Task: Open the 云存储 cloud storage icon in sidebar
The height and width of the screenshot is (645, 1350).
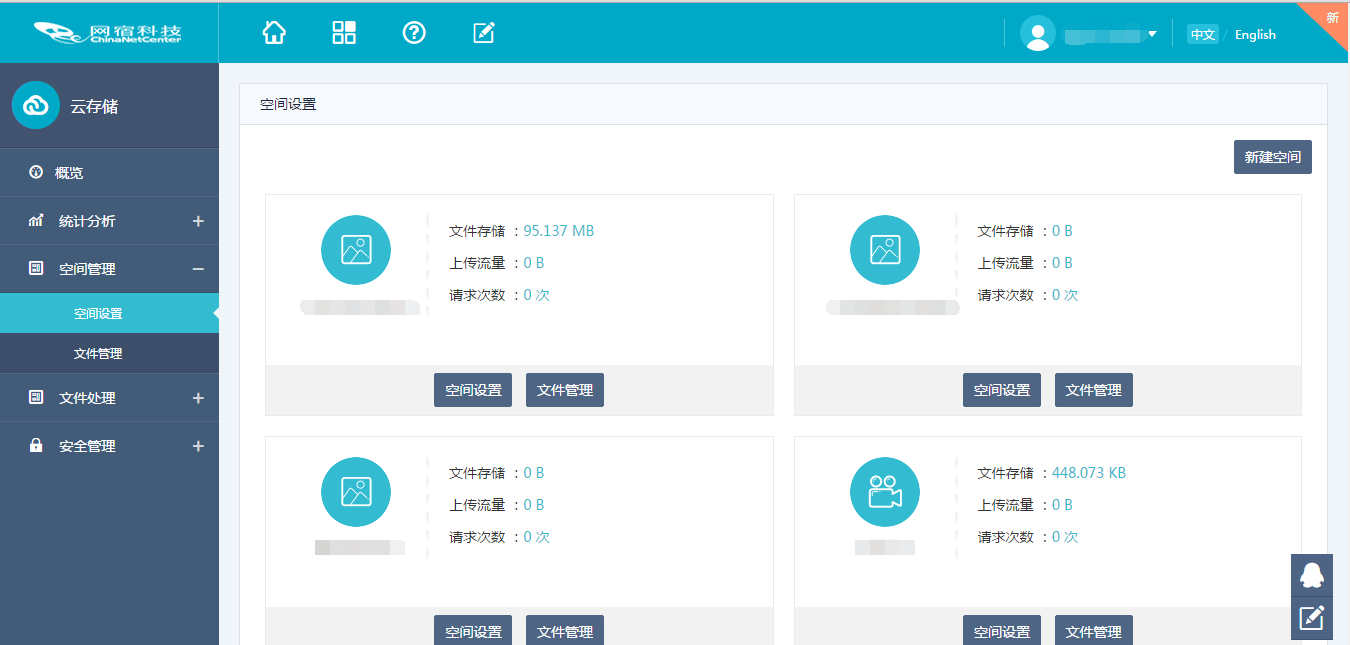Action: [35, 104]
